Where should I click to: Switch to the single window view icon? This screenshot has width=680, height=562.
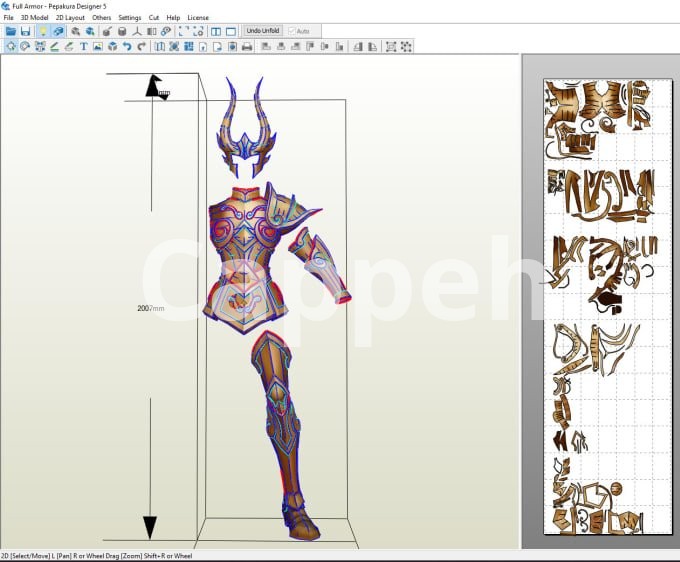click(x=231, y=31)
